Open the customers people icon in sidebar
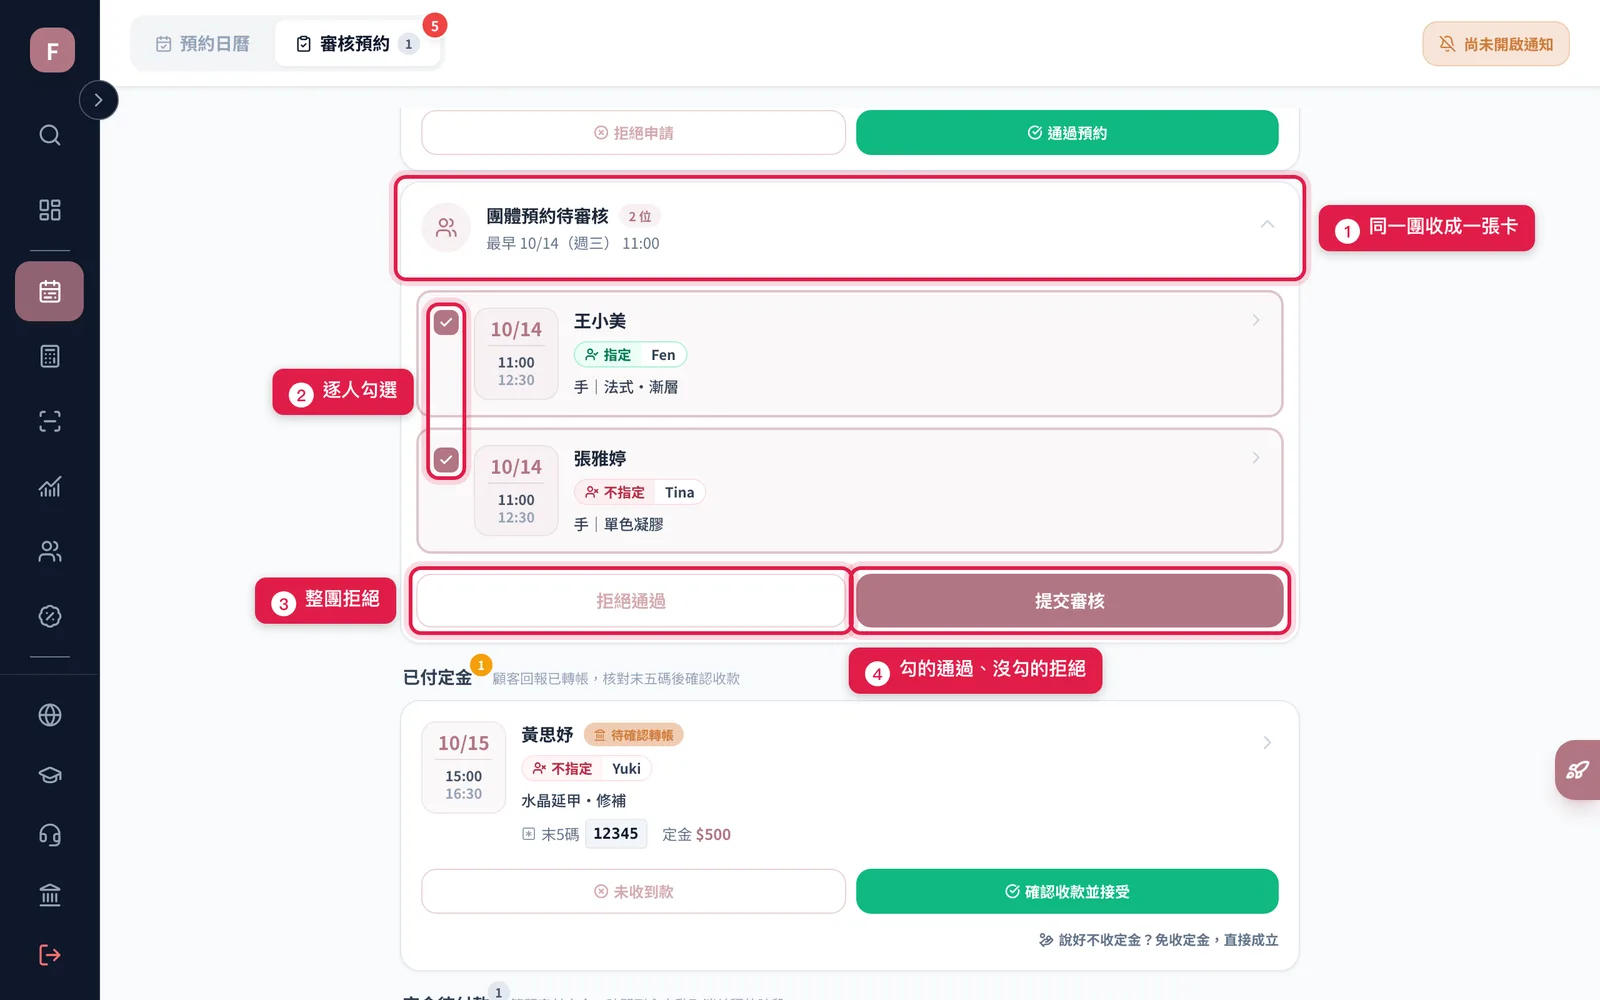Screen dimensions: 1600x1000 coord(50,551)
